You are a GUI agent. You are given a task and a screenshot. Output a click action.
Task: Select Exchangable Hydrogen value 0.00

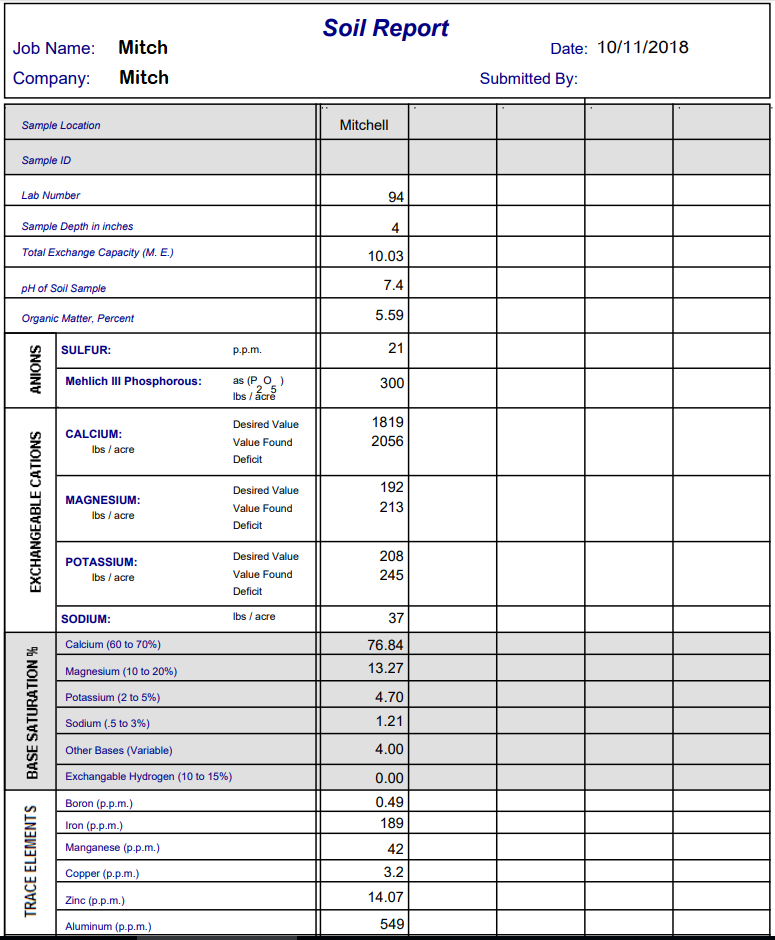(389, 778)
